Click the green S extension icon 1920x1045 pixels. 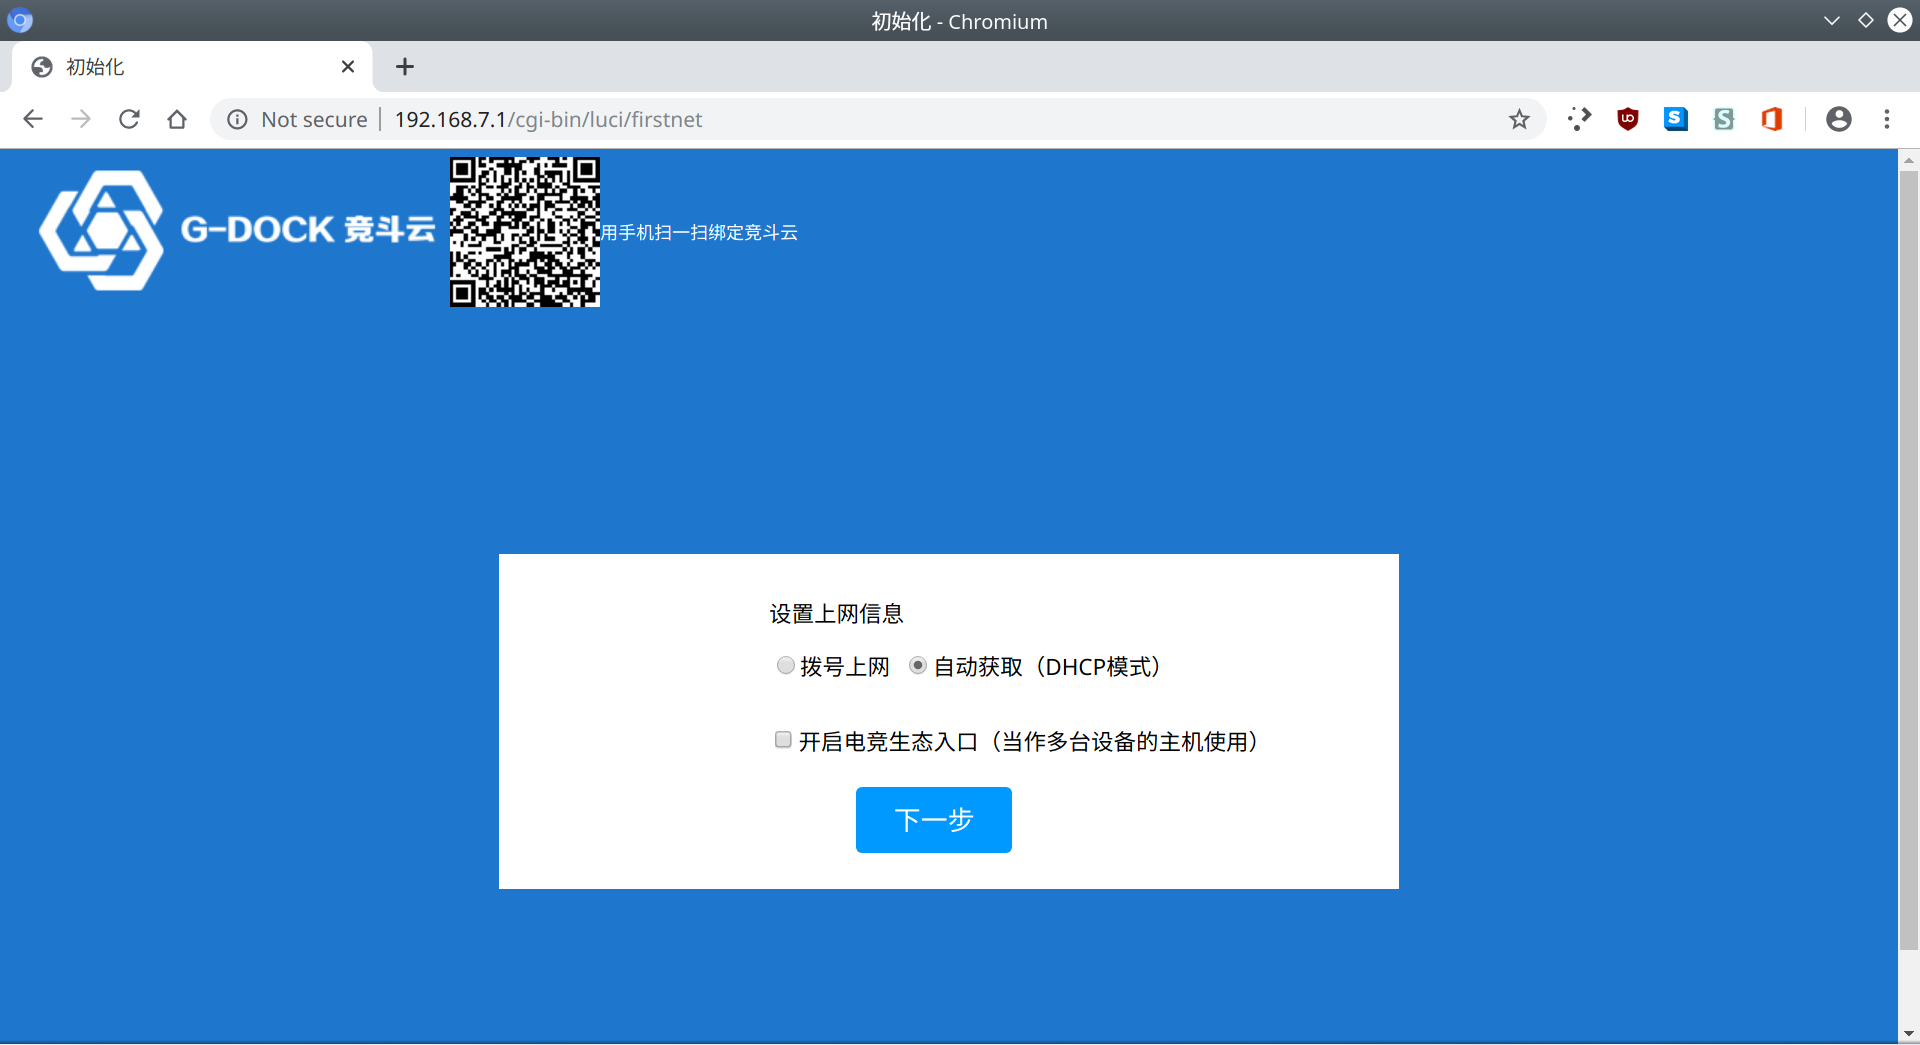pyautogui.click(x=1723, y=120)
